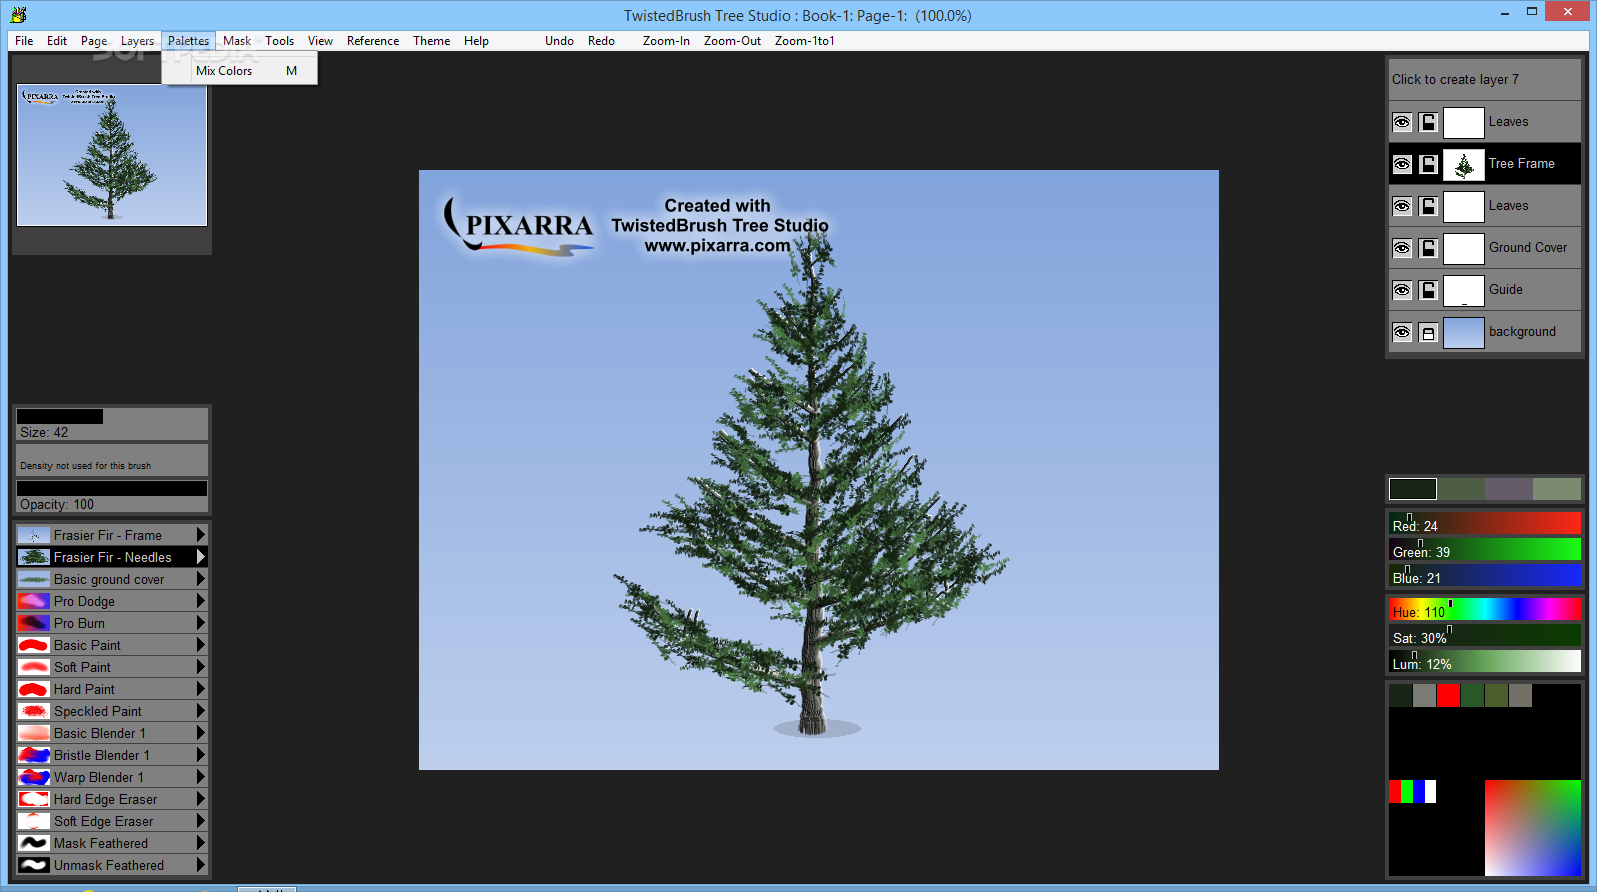Expand Basic Paint brush options arrow
This screenshot has width=1597, height=892.
click(201, 645)
